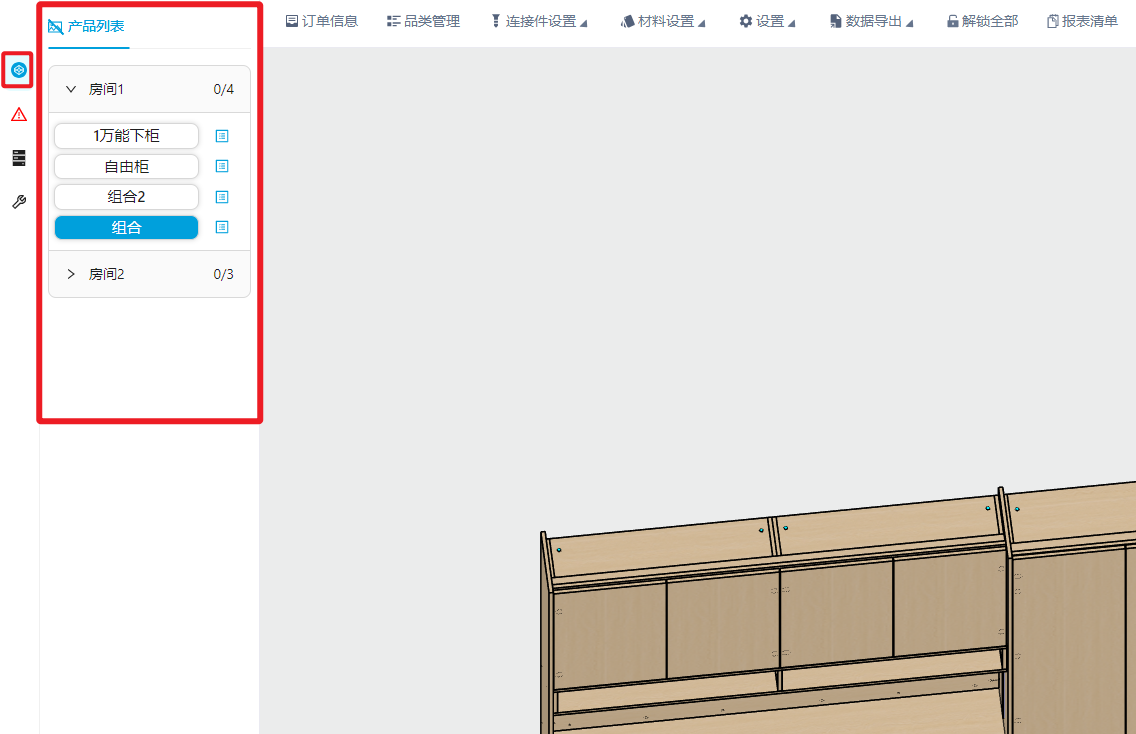
Task: Open the 报表清单 report list
Action: click(x=1082, y=21)
